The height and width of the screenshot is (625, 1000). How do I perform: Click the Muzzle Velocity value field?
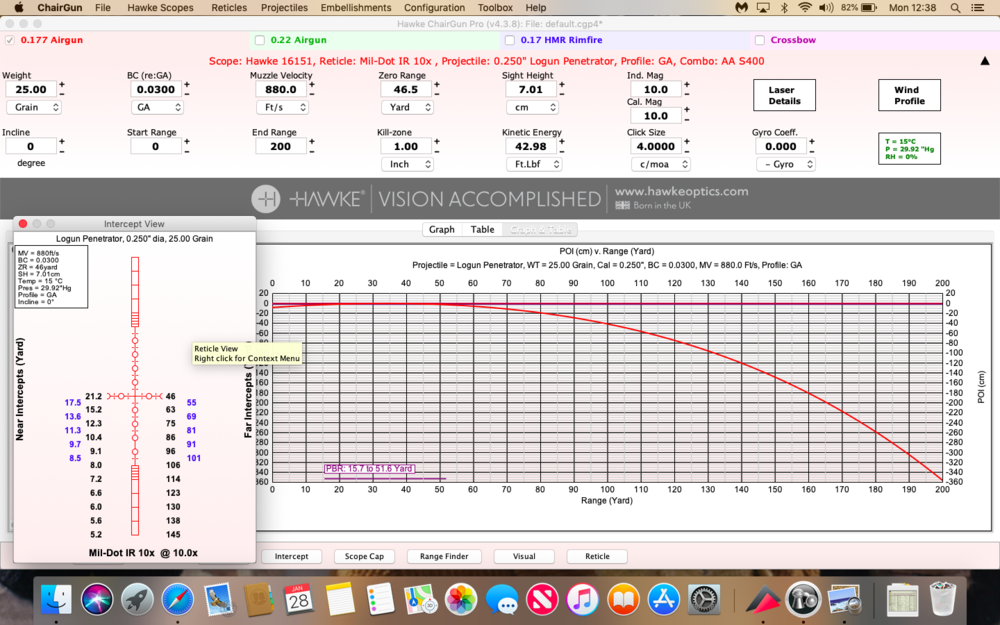point(281,89)
